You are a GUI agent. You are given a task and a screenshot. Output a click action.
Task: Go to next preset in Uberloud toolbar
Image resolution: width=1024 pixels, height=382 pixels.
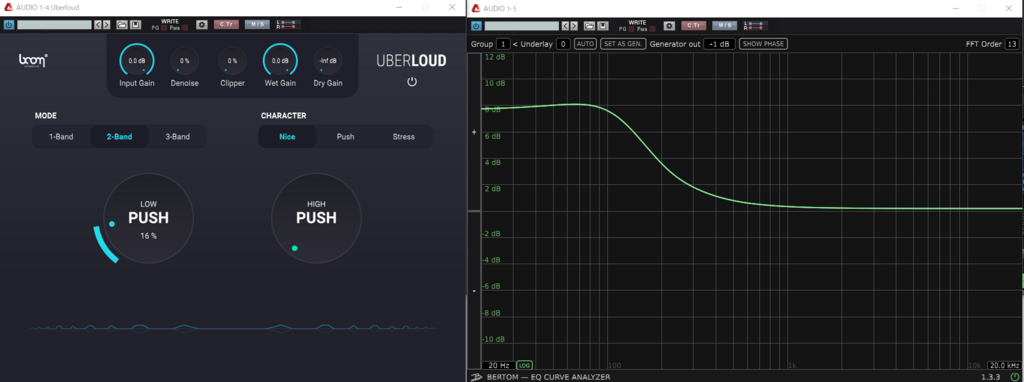[106, 25]
